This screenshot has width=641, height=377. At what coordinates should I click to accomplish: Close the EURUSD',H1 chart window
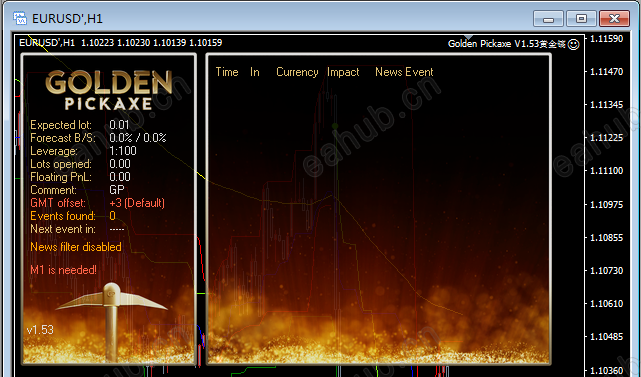coord(614,19)
